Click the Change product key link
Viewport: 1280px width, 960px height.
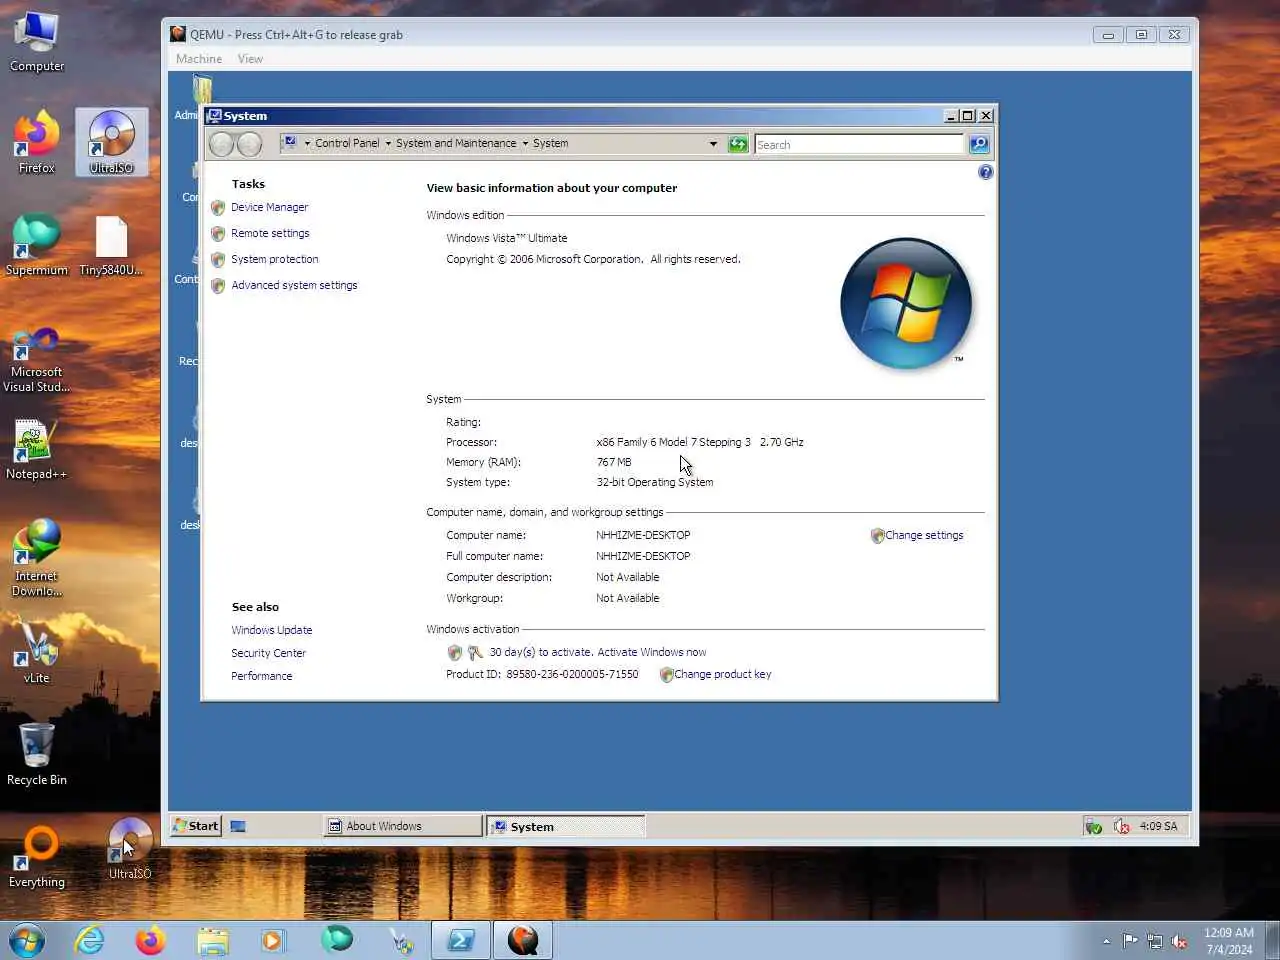coord(722,674)
